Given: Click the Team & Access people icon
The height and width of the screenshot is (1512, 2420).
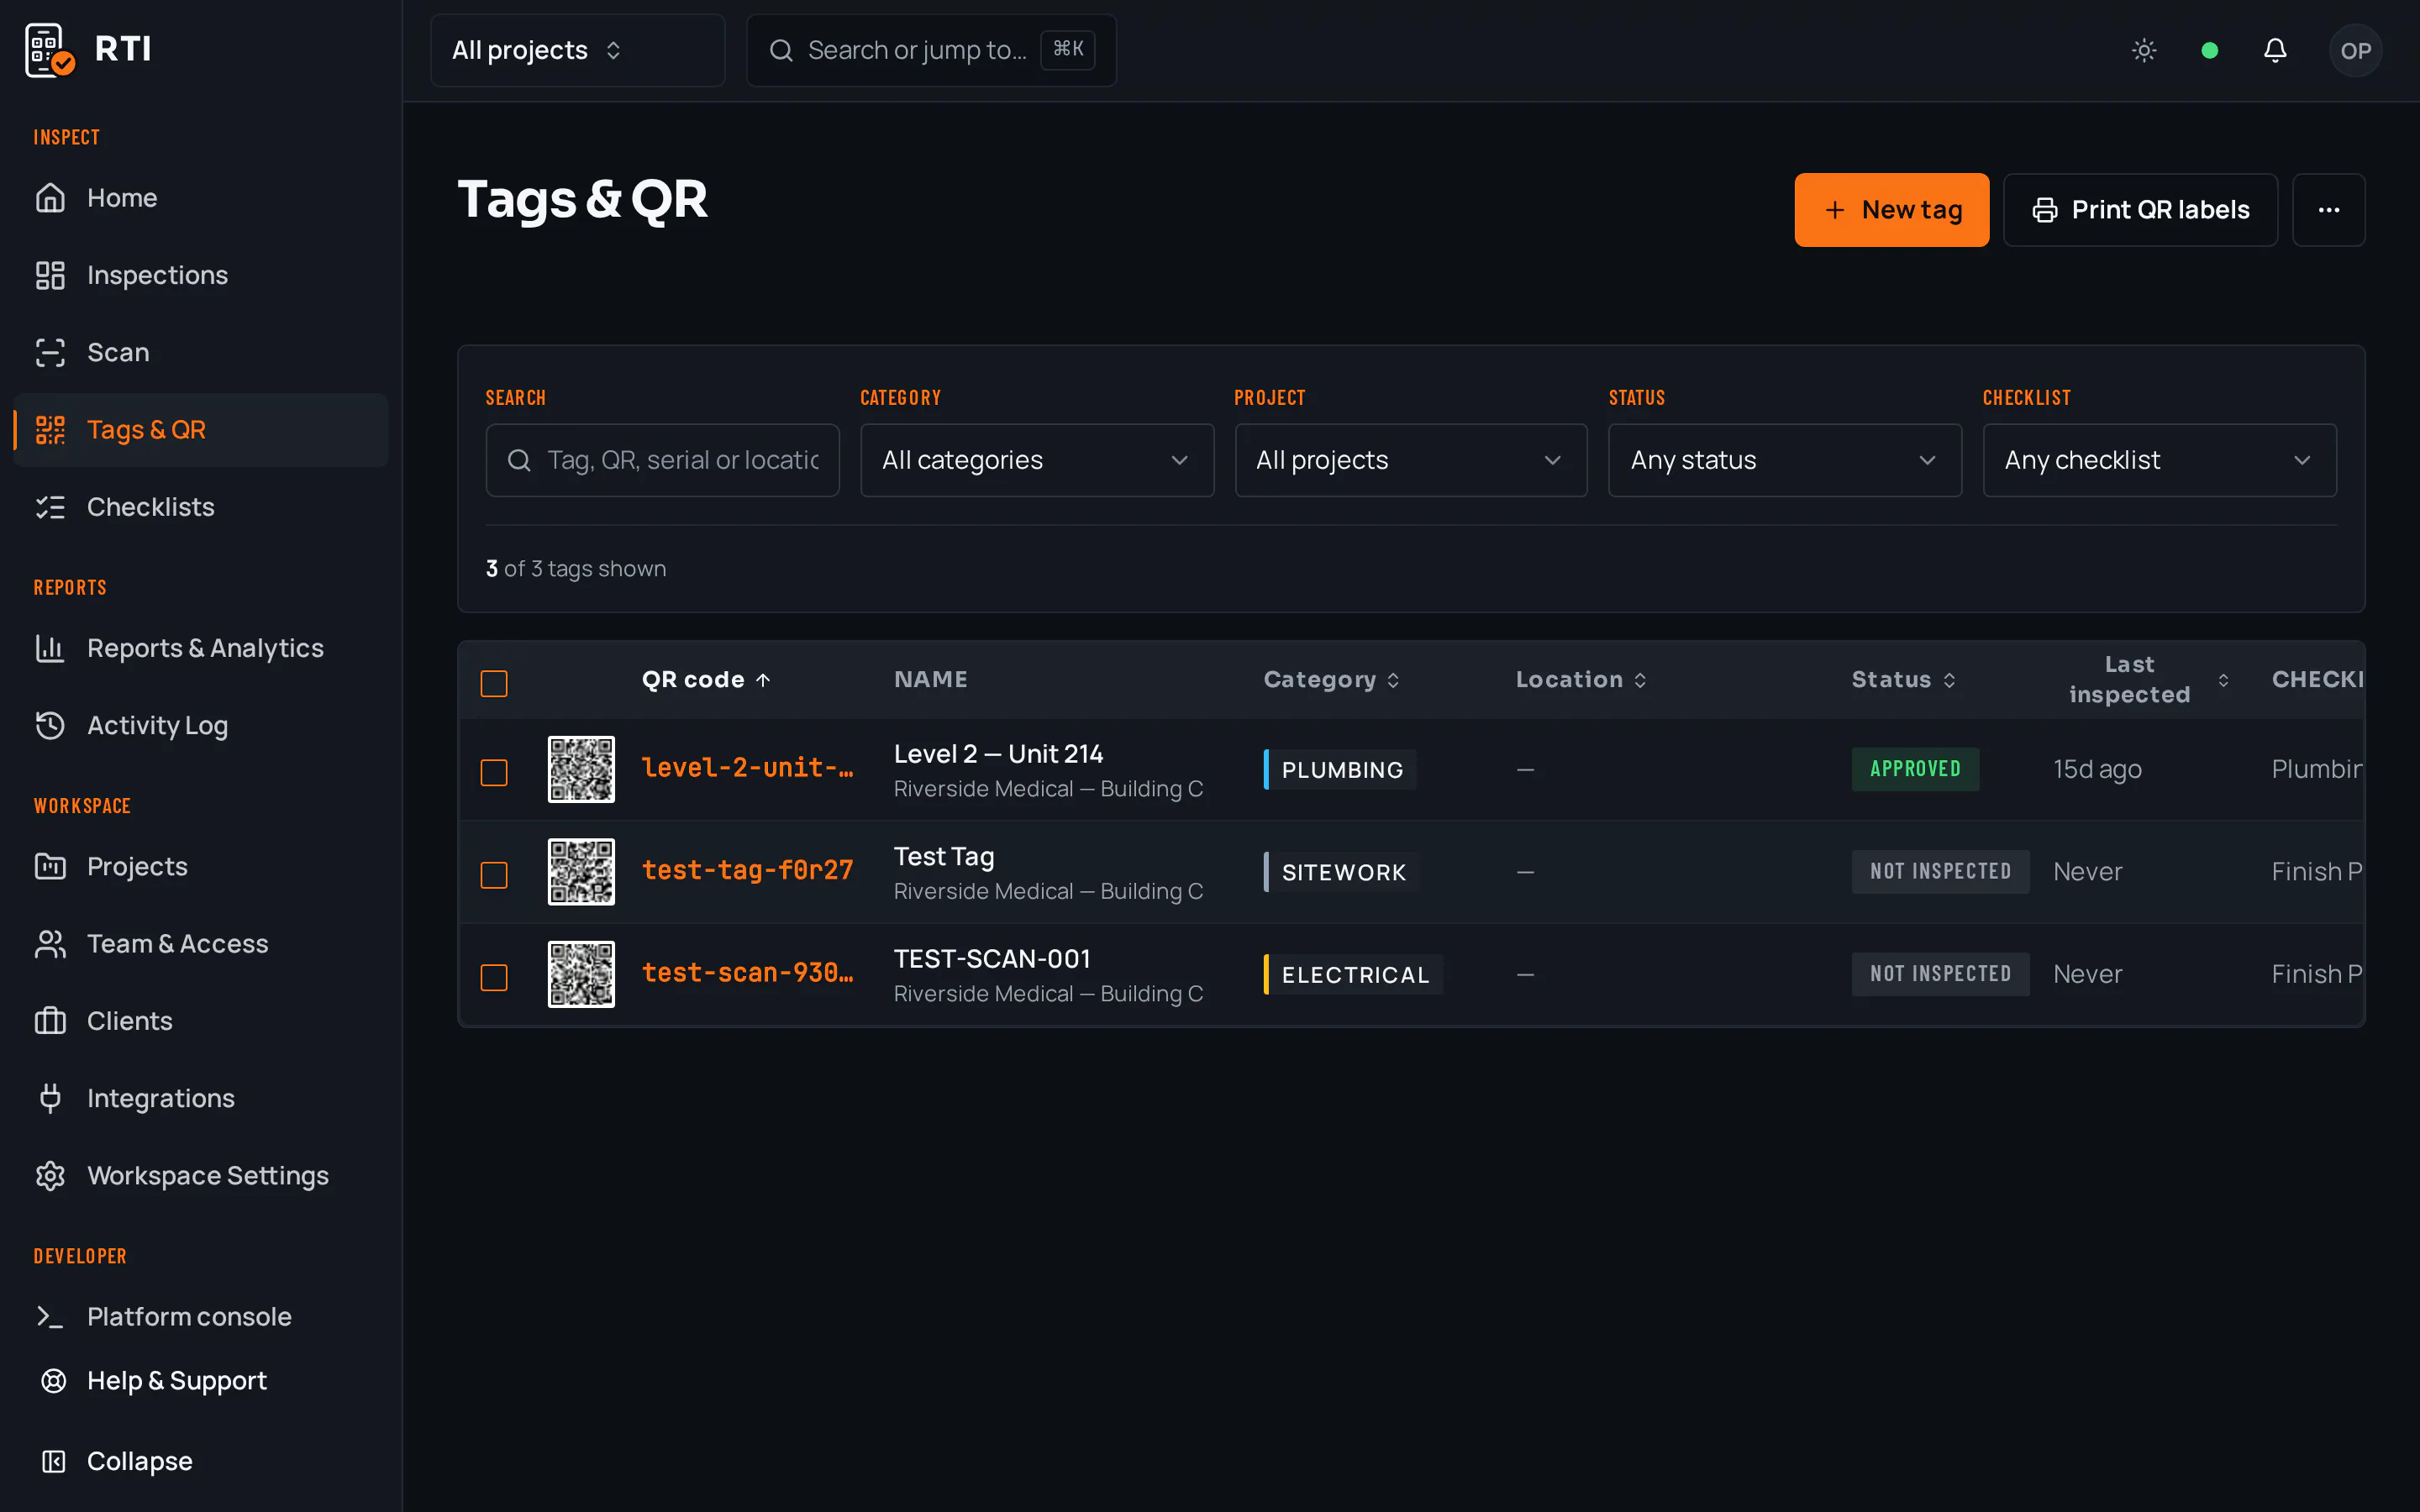Looking at the screenshot, I should click(50, 944).
